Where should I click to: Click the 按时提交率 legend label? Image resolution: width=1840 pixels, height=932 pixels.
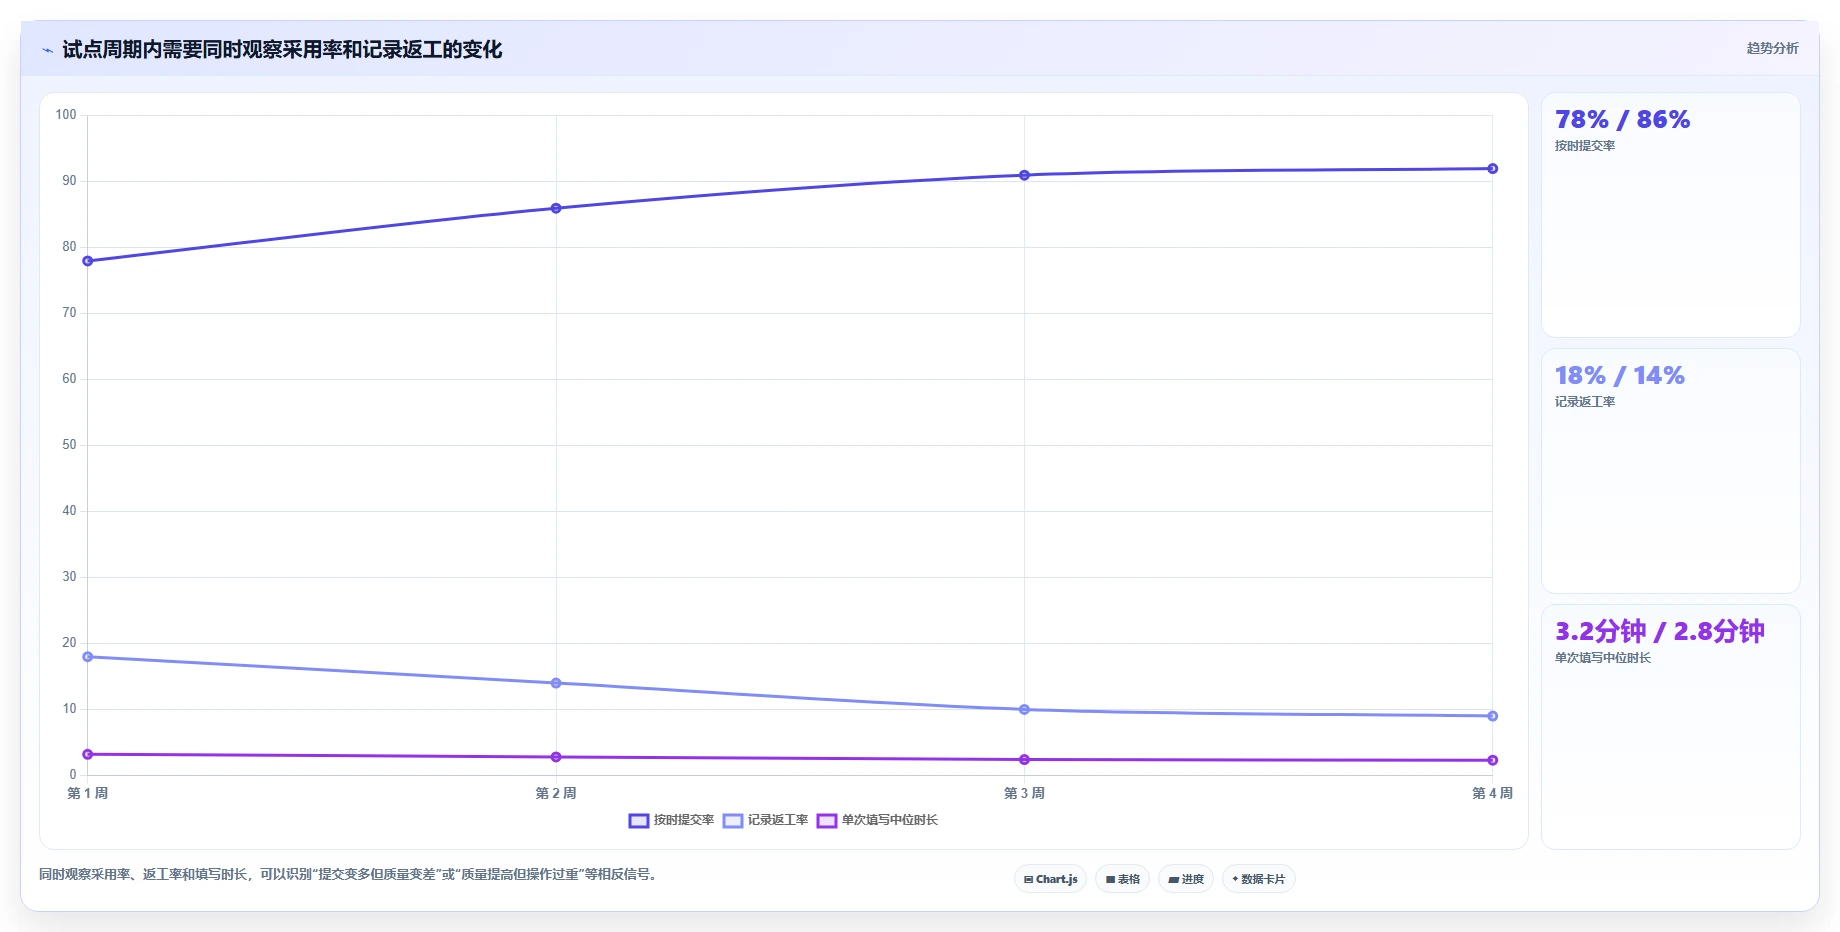click(x=684, y=820)
